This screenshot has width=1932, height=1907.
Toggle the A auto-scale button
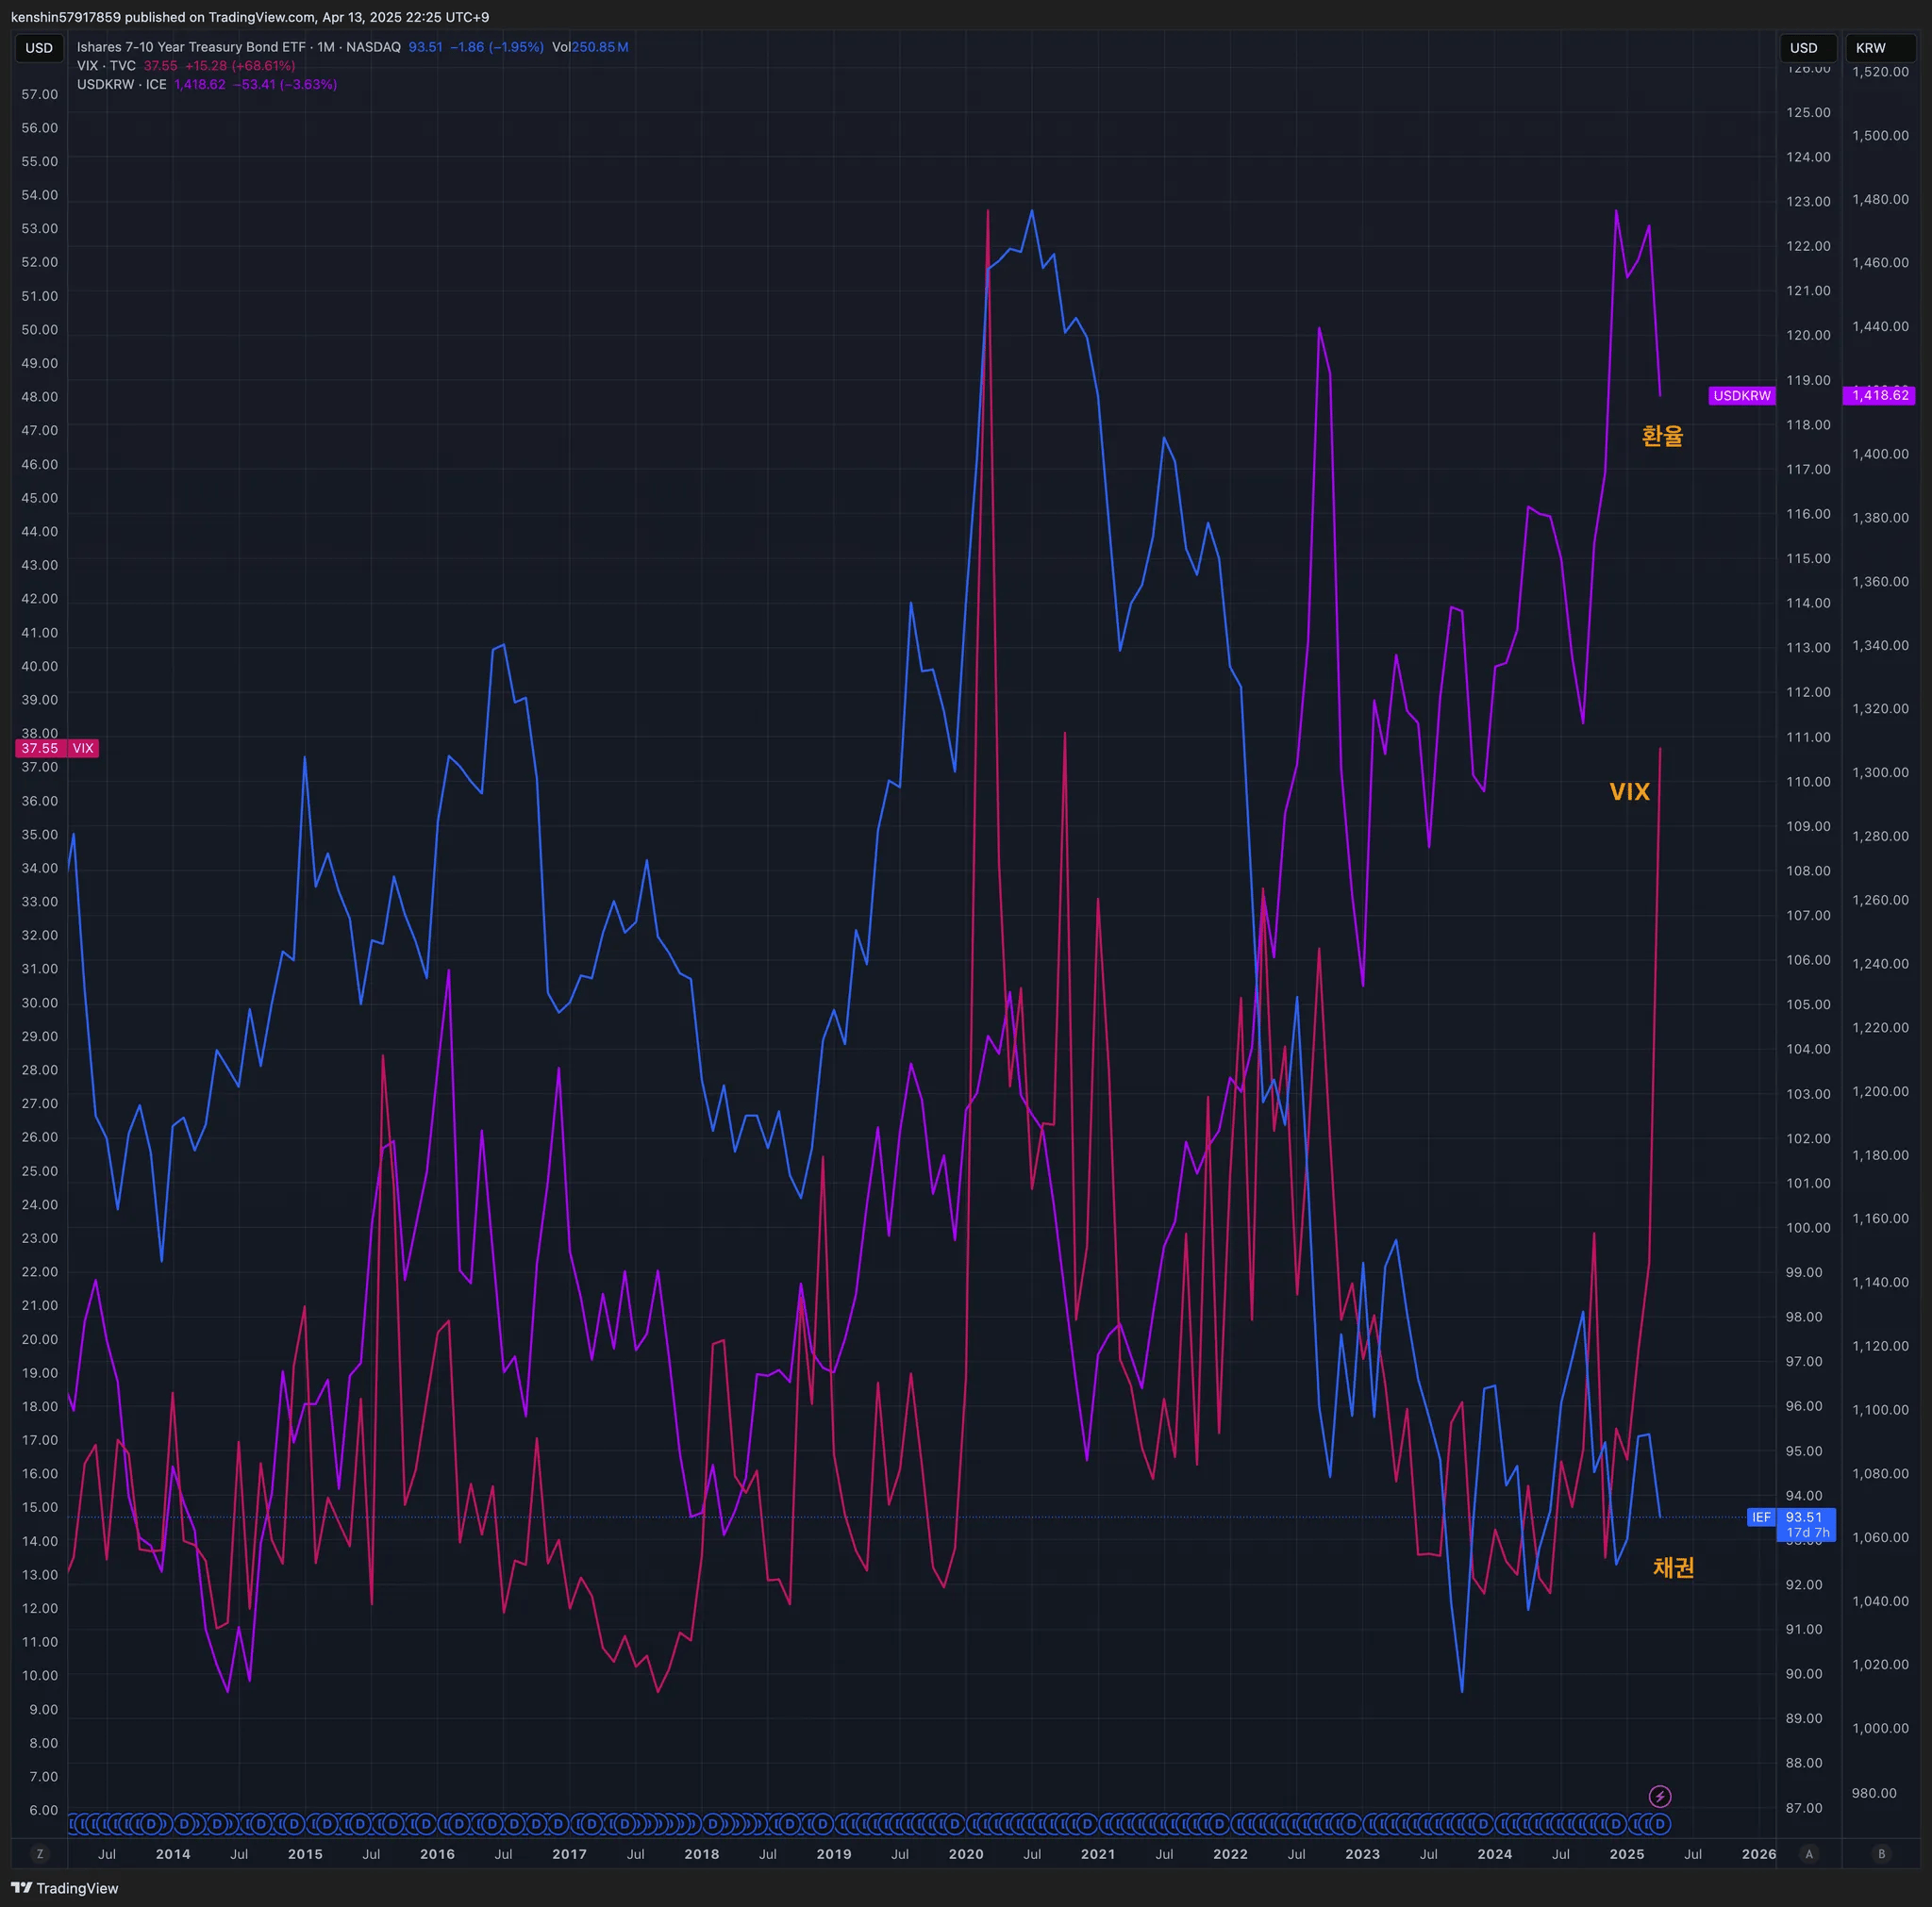click(1808, 1854)
